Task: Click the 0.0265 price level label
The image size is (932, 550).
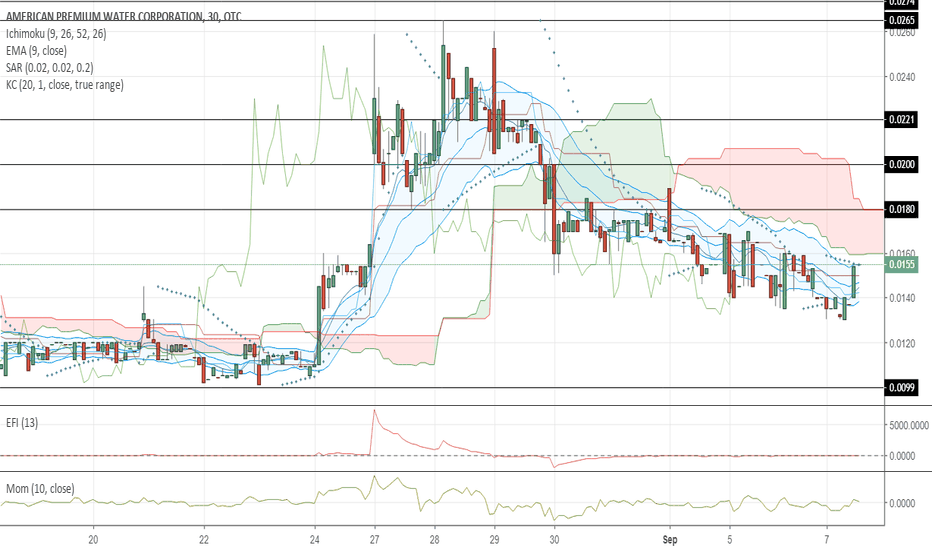Action: 902,20
